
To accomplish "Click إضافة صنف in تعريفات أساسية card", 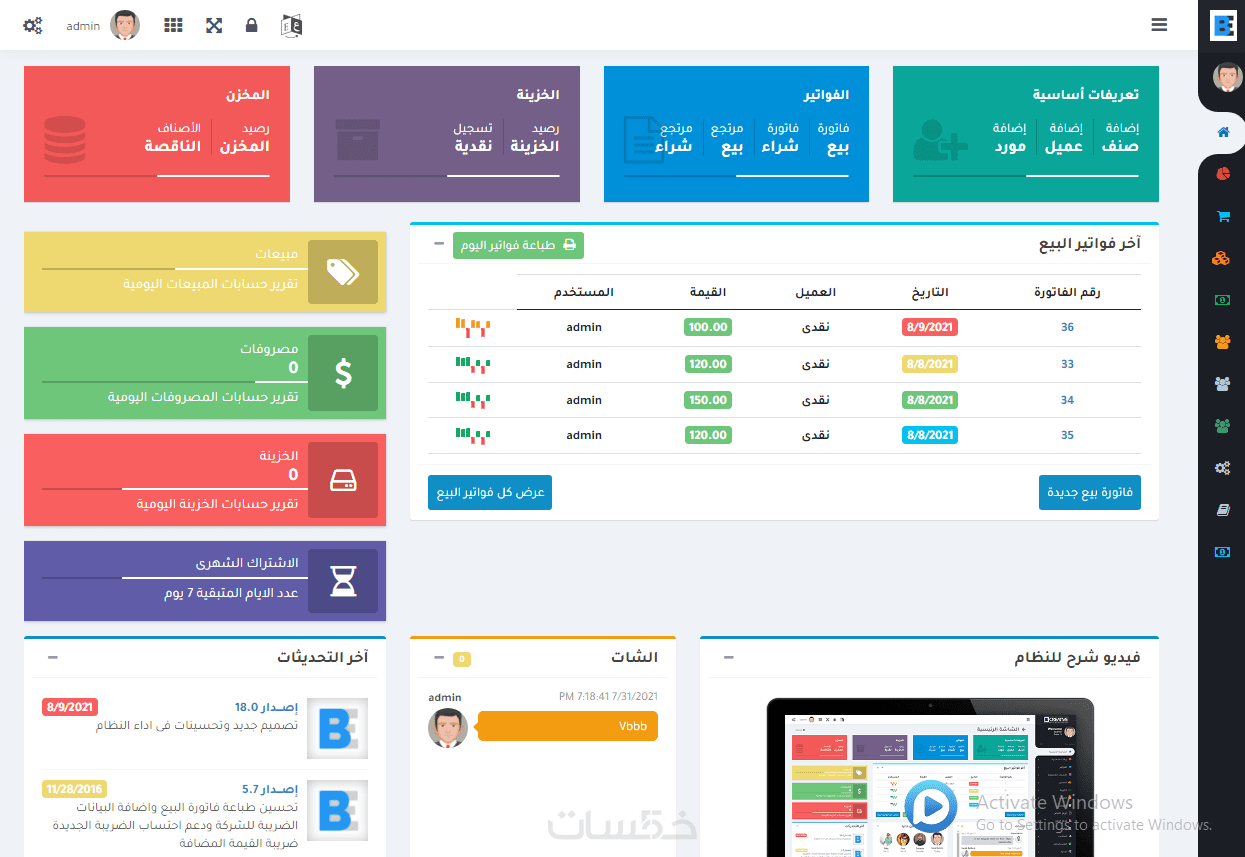I will [1120, 137].
